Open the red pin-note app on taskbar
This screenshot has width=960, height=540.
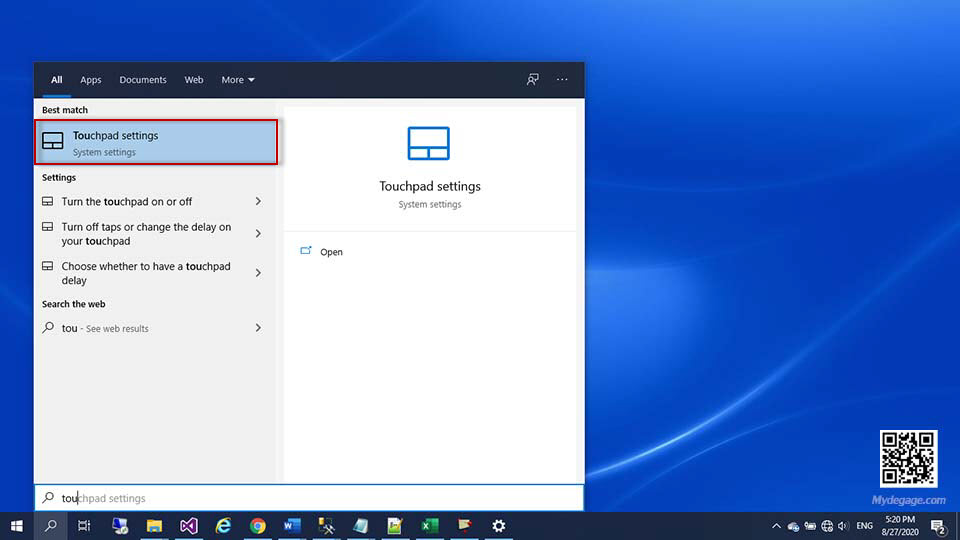465,526
